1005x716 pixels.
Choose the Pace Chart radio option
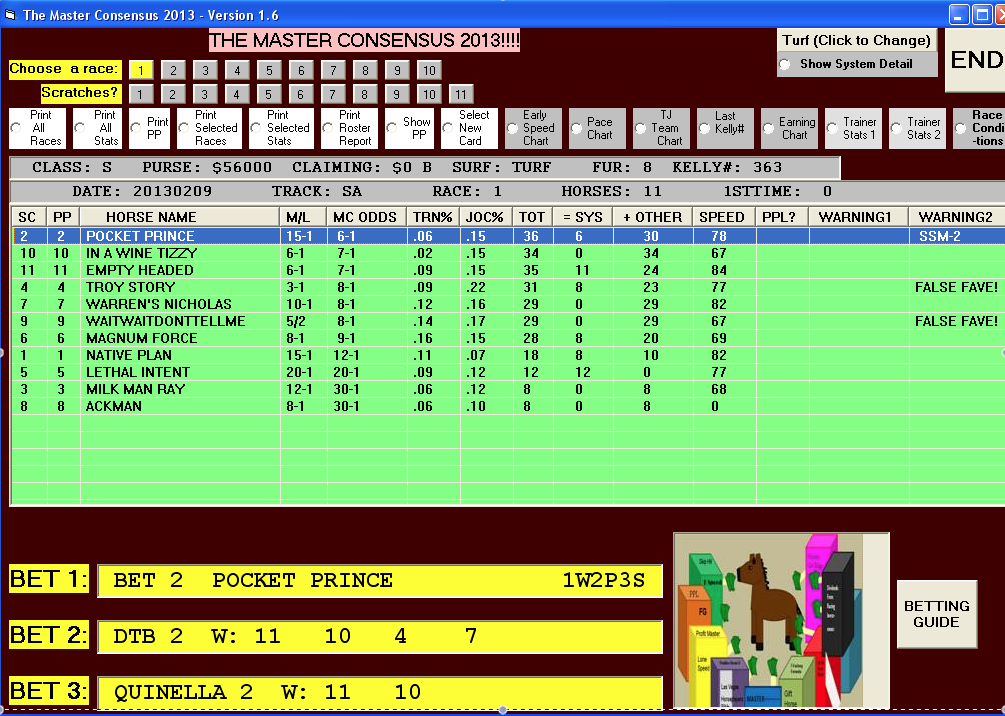point(577,128)
